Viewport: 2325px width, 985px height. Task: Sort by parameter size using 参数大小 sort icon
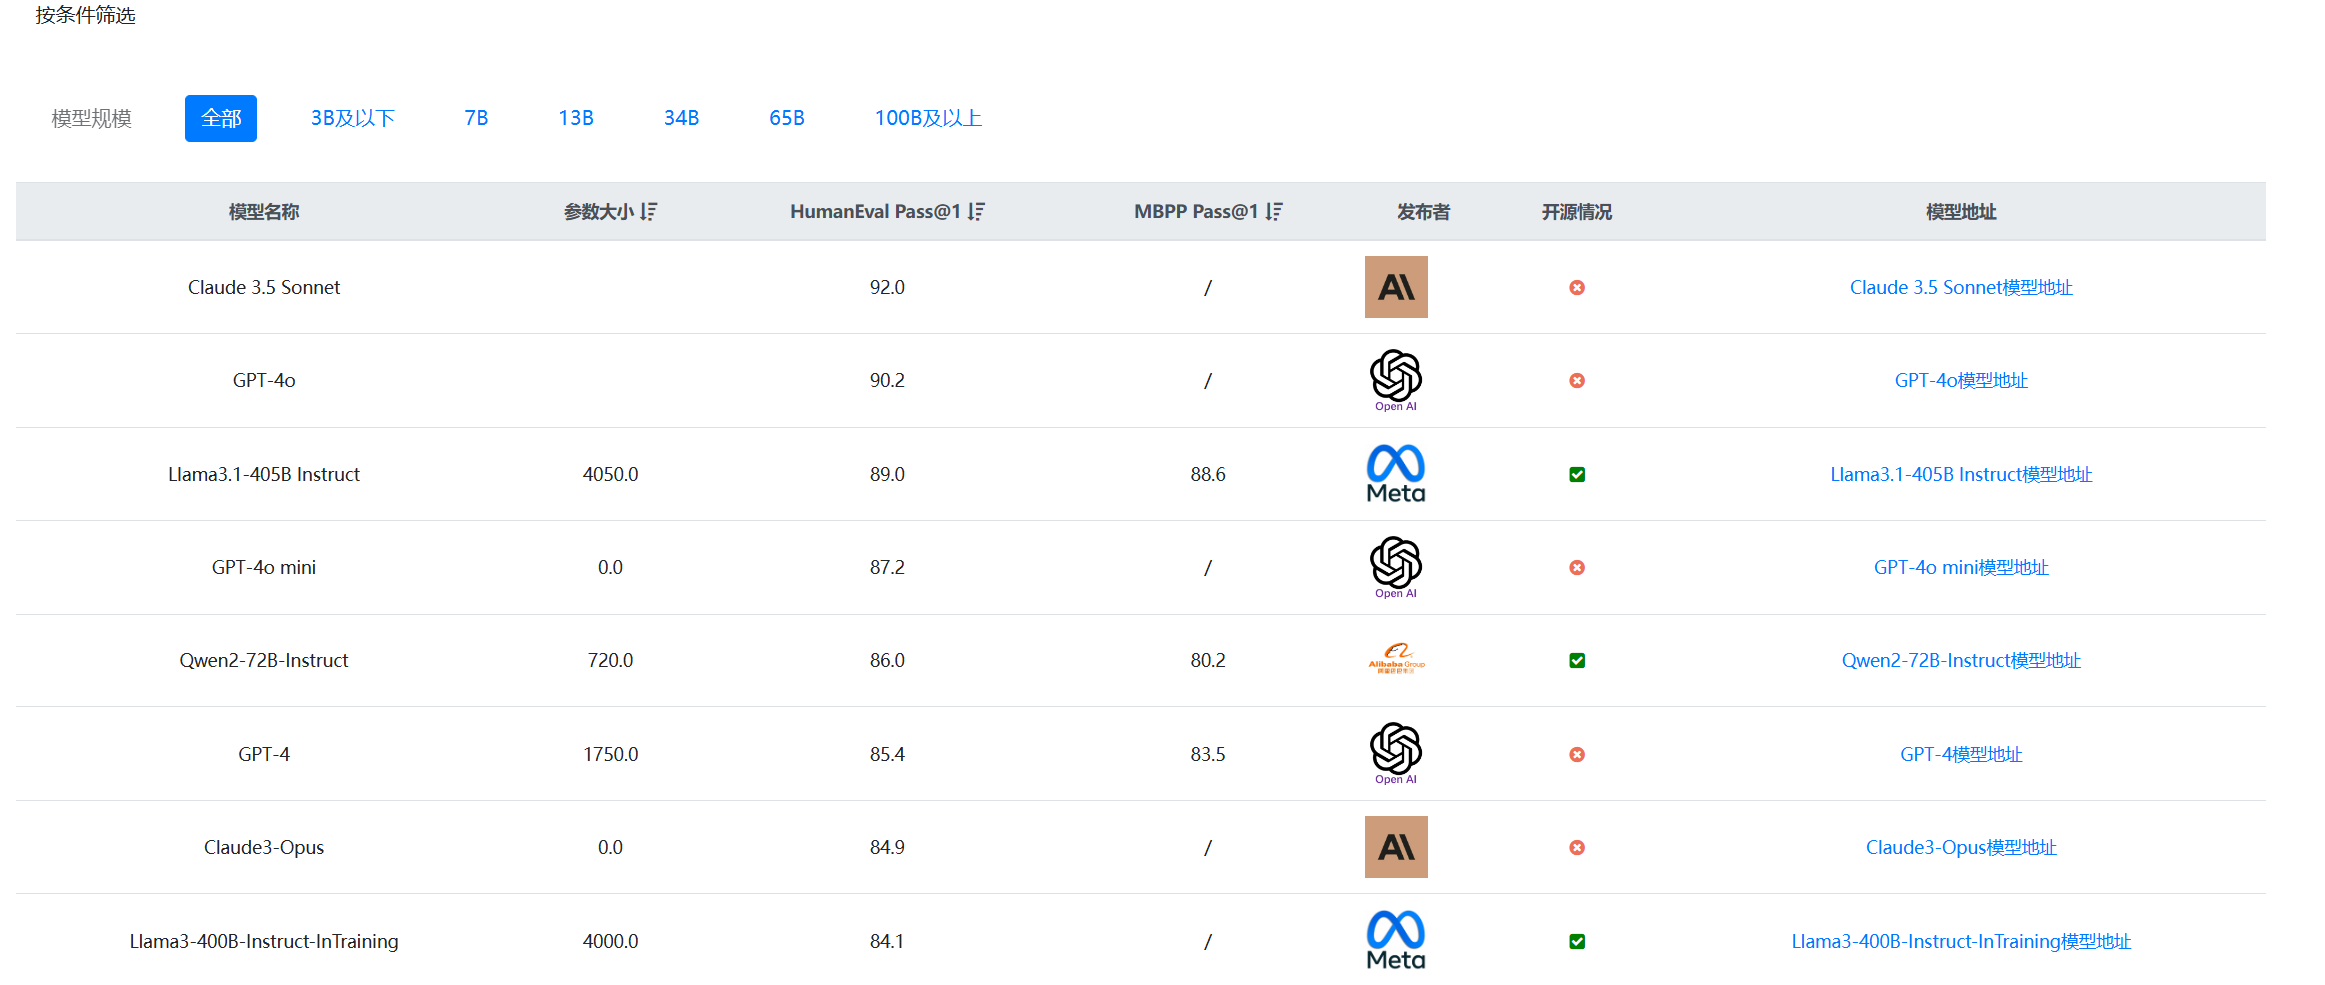coord(649,211)
